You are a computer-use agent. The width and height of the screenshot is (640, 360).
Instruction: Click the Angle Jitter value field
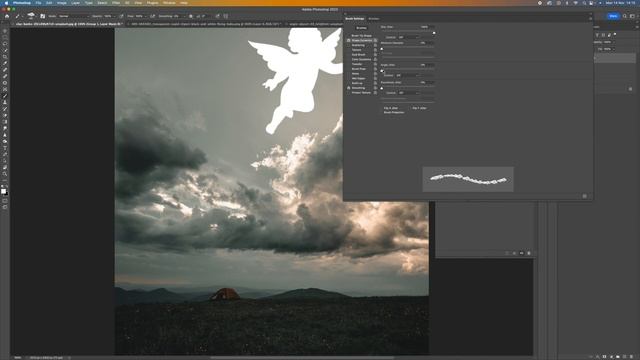(426, 65)
